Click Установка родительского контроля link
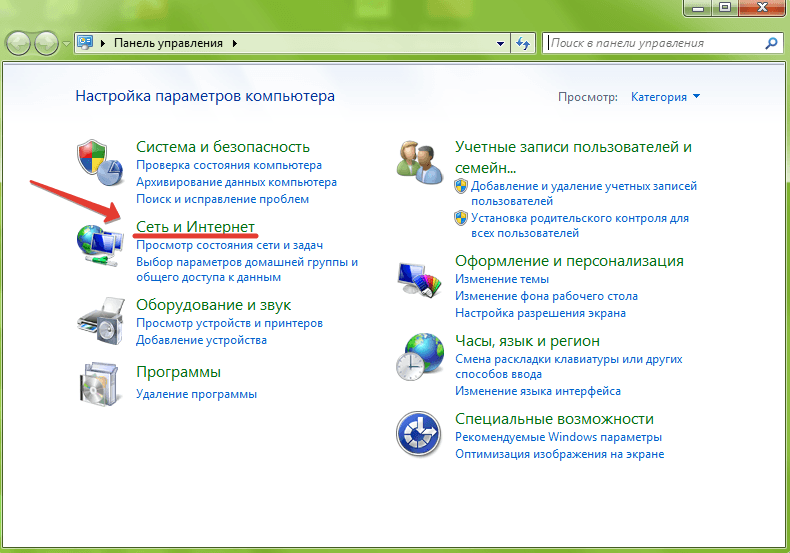The image size is (790, 553). (x=579, y=226)
